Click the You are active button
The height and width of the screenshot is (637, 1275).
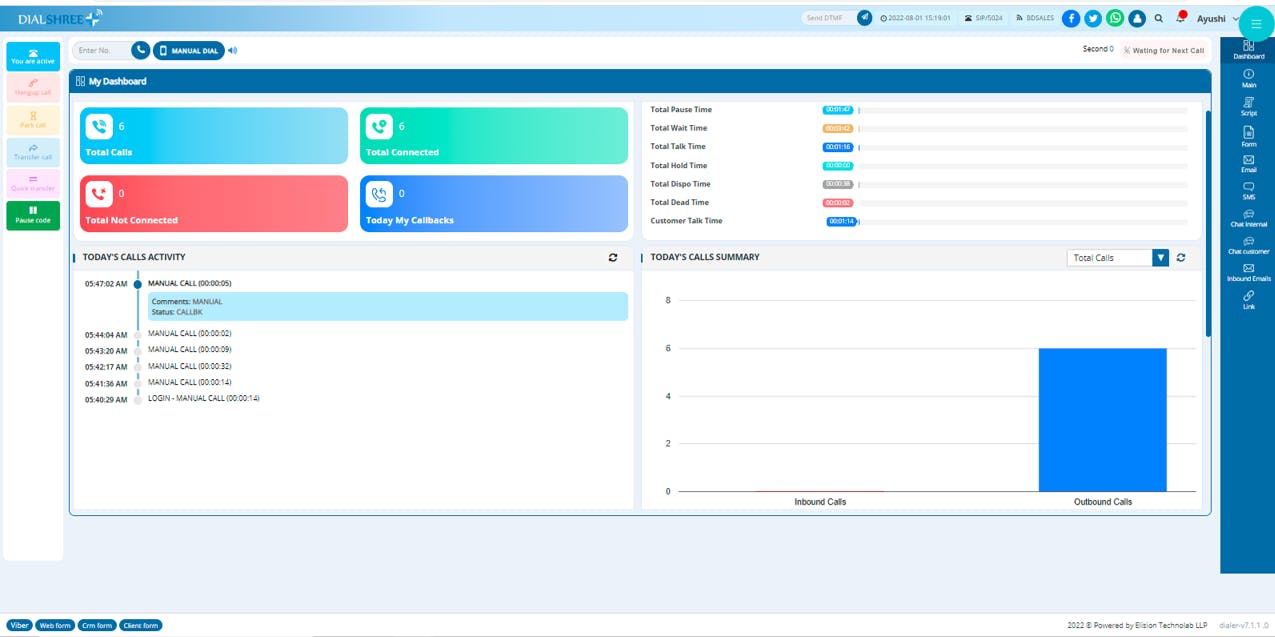tap(33, 56)
